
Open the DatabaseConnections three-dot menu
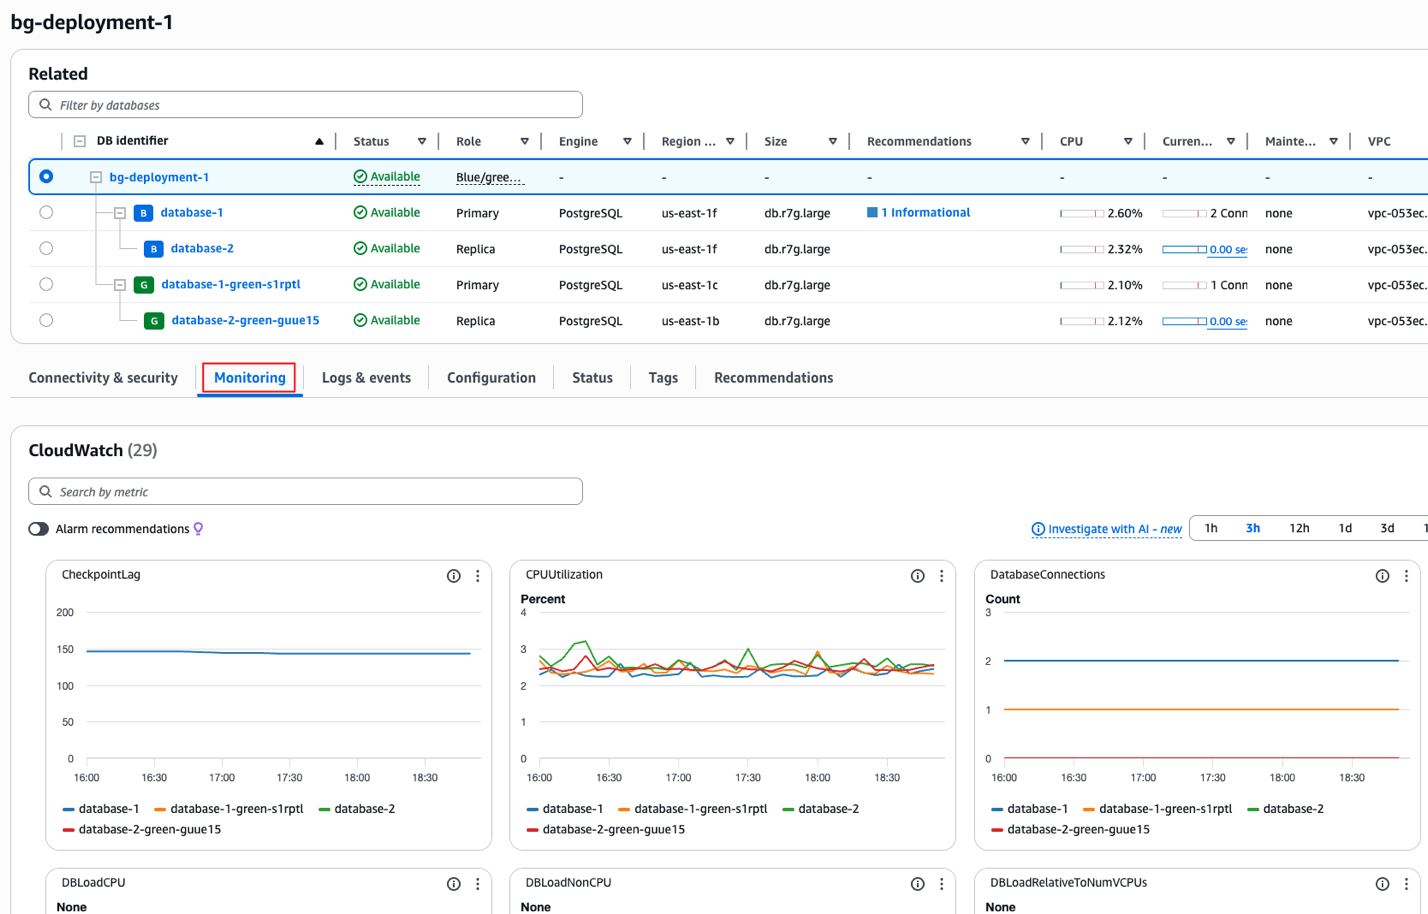pyautogui.click(x=1406, y=576)
